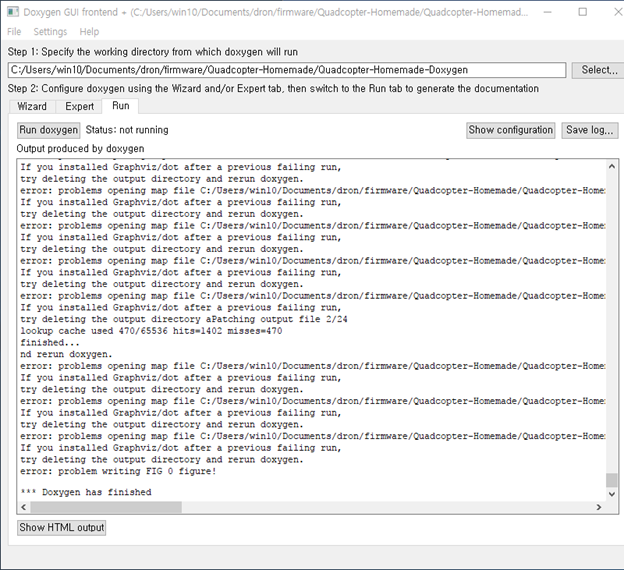Select the Run tab
The width and height of the screenshot is (624, 570).
121,105
